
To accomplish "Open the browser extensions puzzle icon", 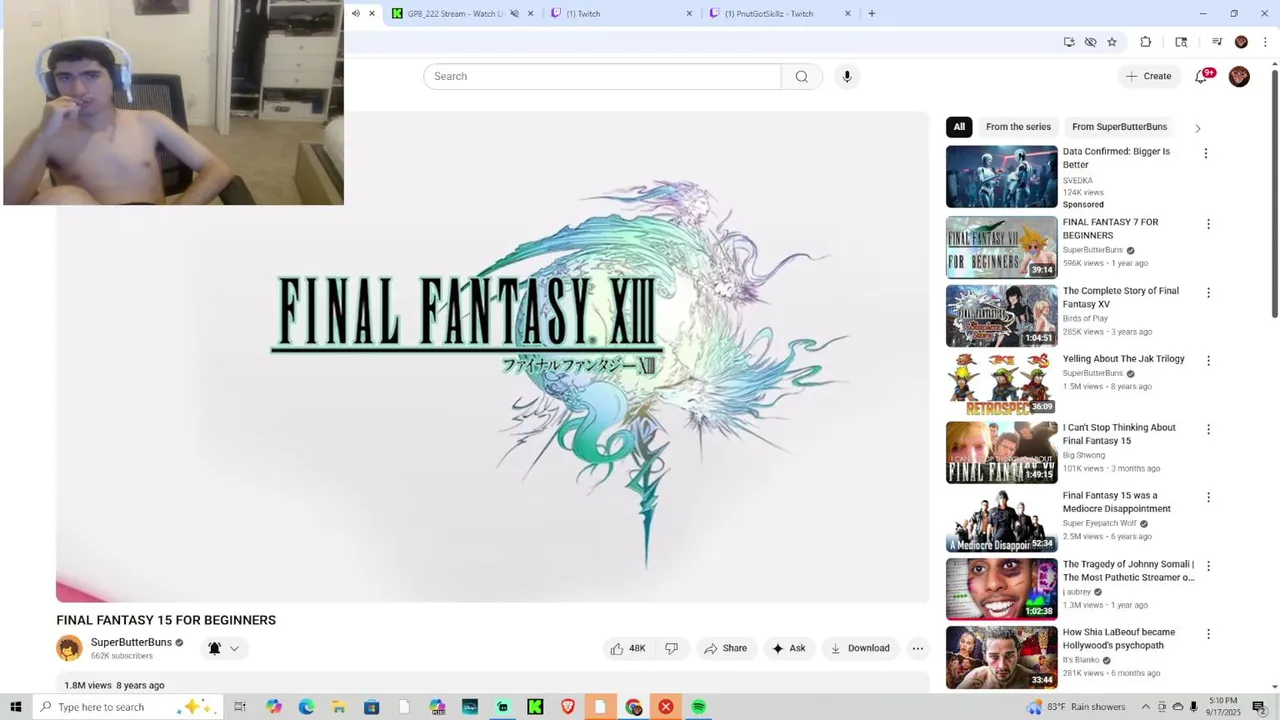I will coord(1146,42).
